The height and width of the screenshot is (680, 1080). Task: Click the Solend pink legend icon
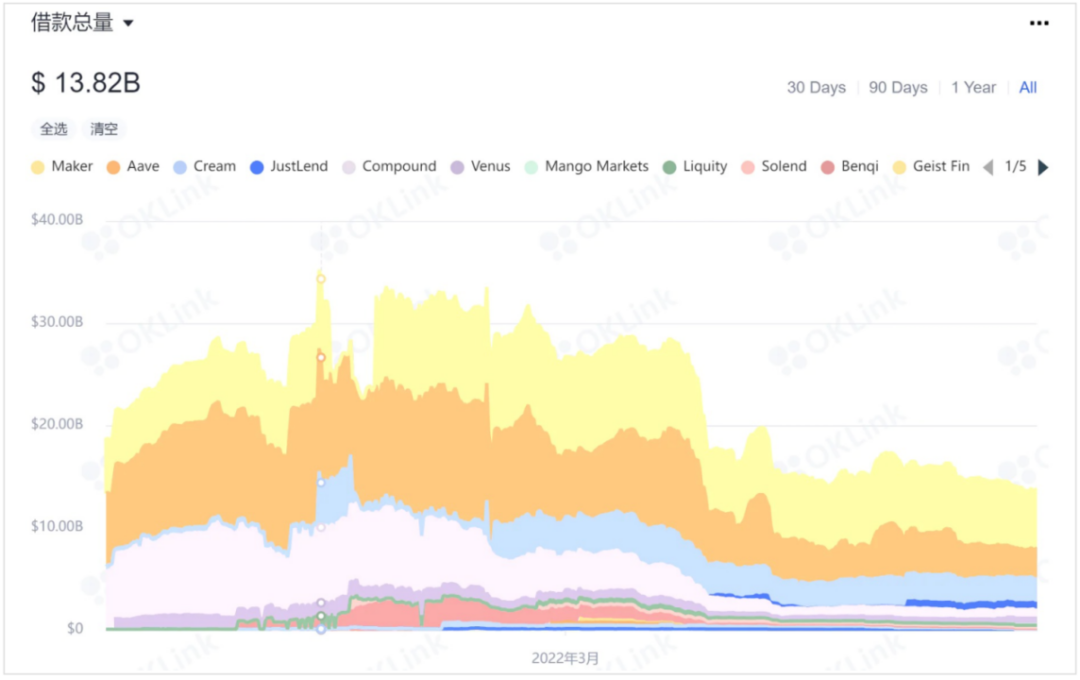point(747,167)
